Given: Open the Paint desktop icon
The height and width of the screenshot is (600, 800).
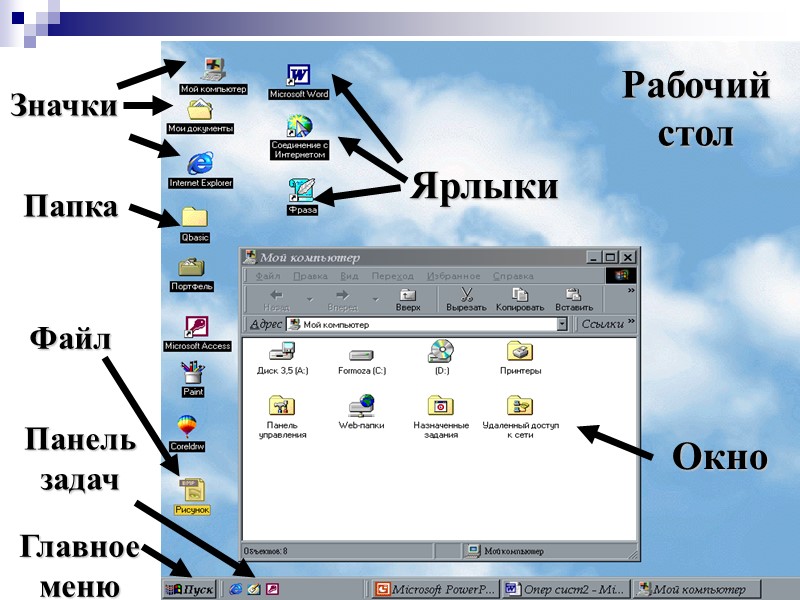Looking at the screenshot, I should pyautogui.click(x=193, y=379).
